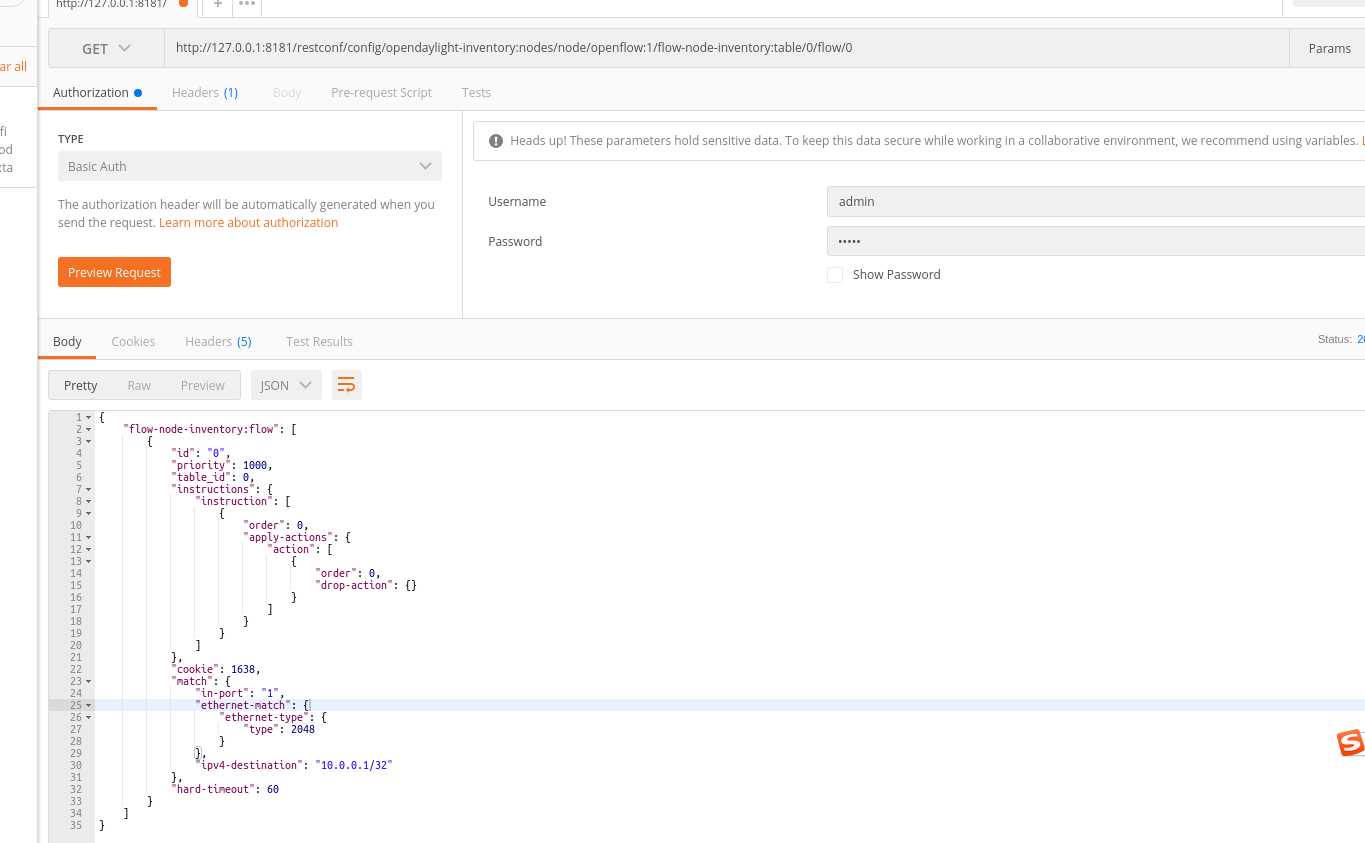Open the tab options ellipsis menu

tap(247, 4)
